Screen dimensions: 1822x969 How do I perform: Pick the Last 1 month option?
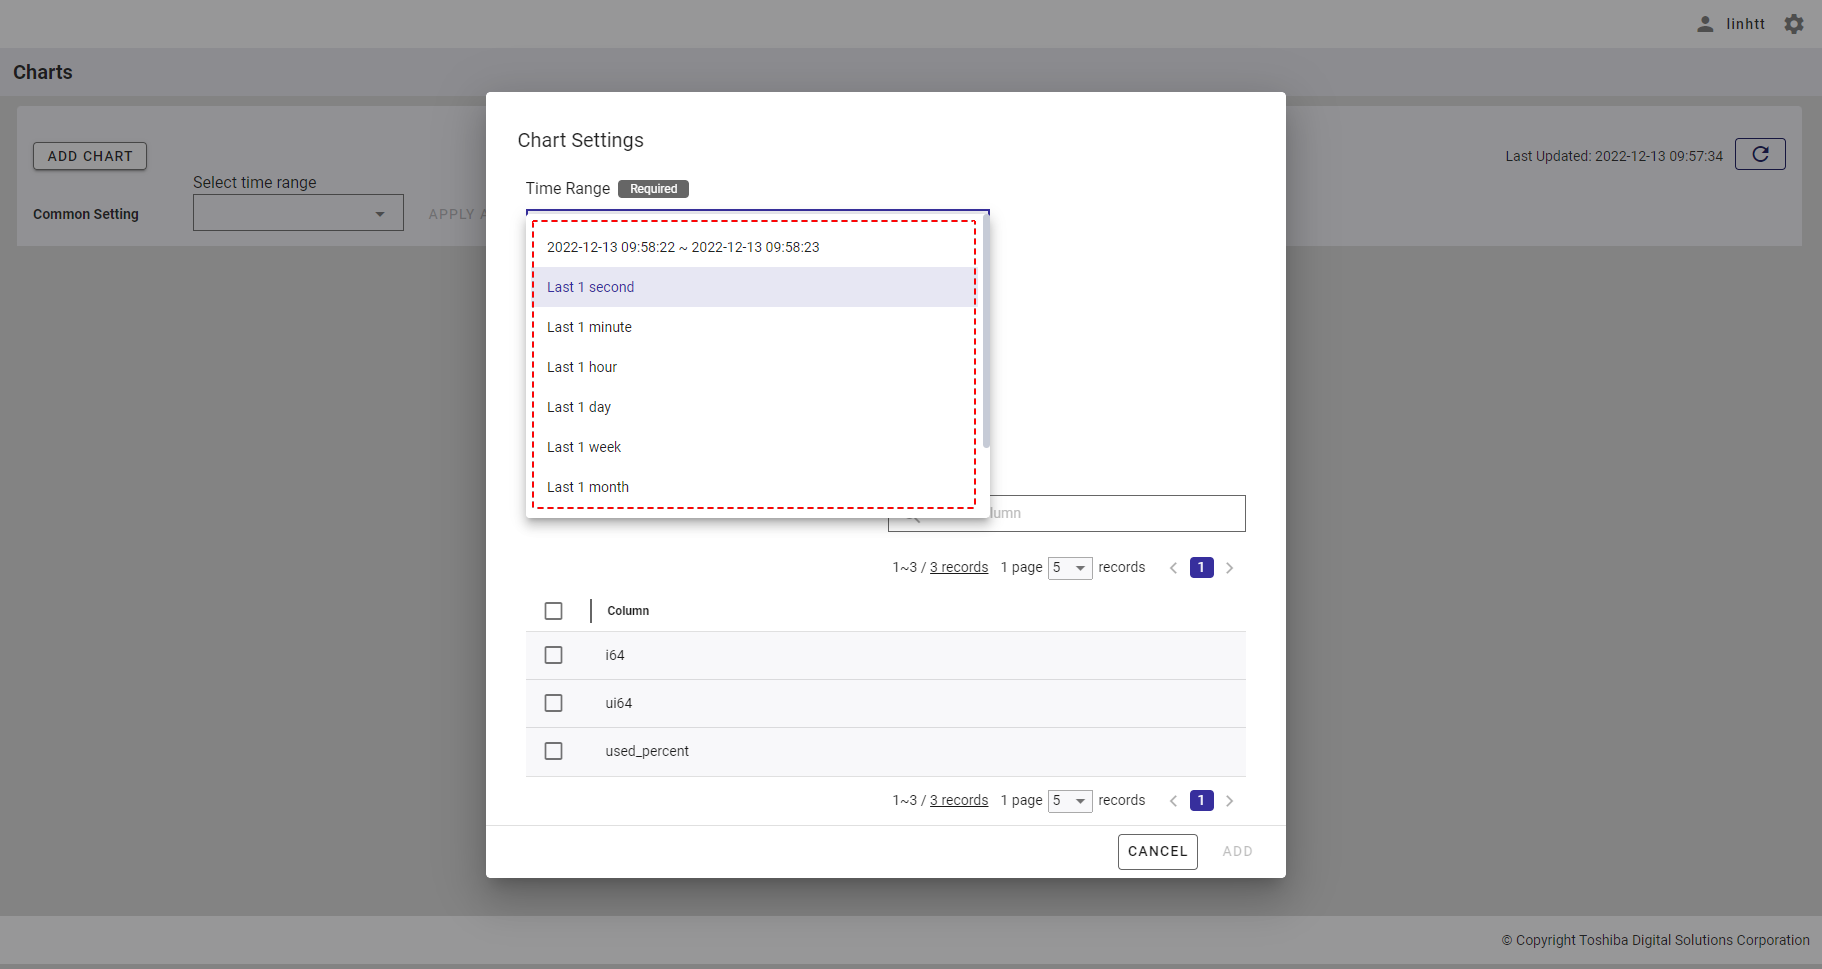tap(588, 487)
